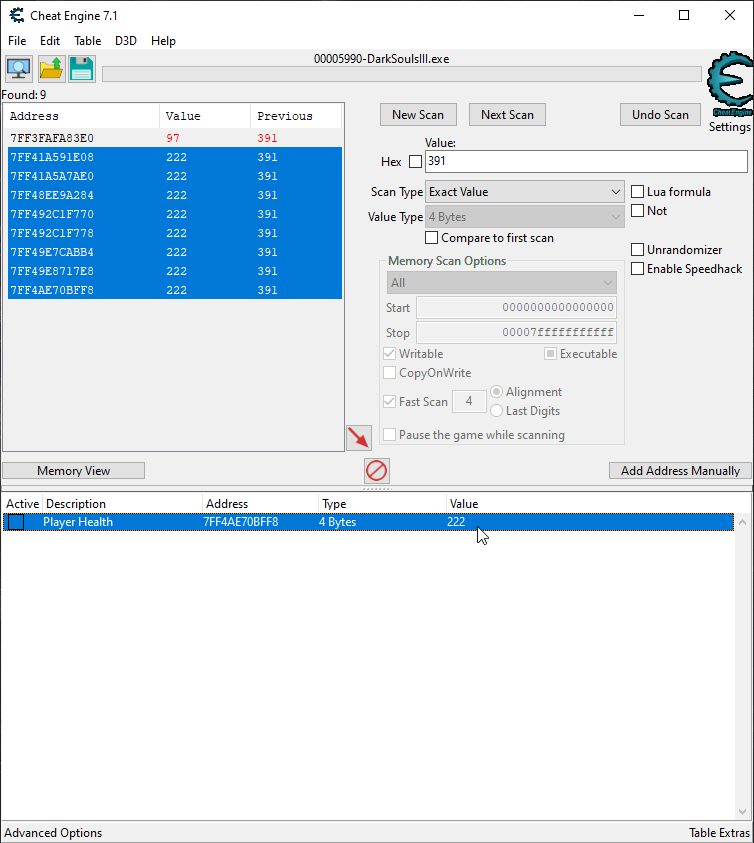The width and height of the screenshot is (754, 843).
Task: Open the Scan Type dropdown
Action: [525, 192]
